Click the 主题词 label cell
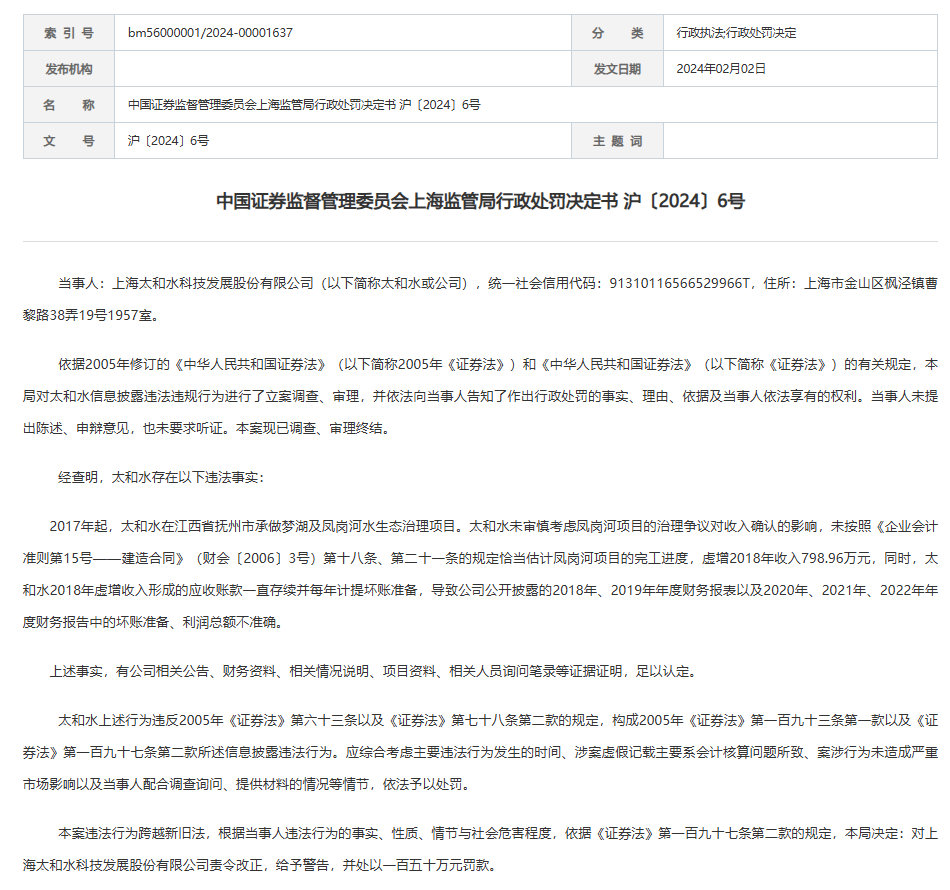The image size is (950, 890). pyautogui.click(x=617, y=141)
